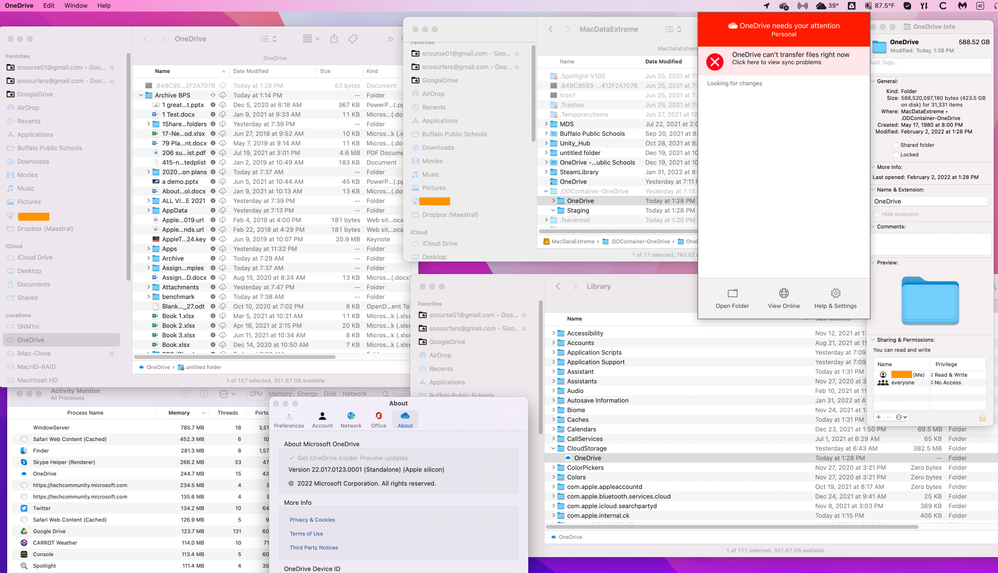Viewport: 998px width, 573px height.
Task: Click add user plus button in Sharing & Permissions
Action: (878, 417)
